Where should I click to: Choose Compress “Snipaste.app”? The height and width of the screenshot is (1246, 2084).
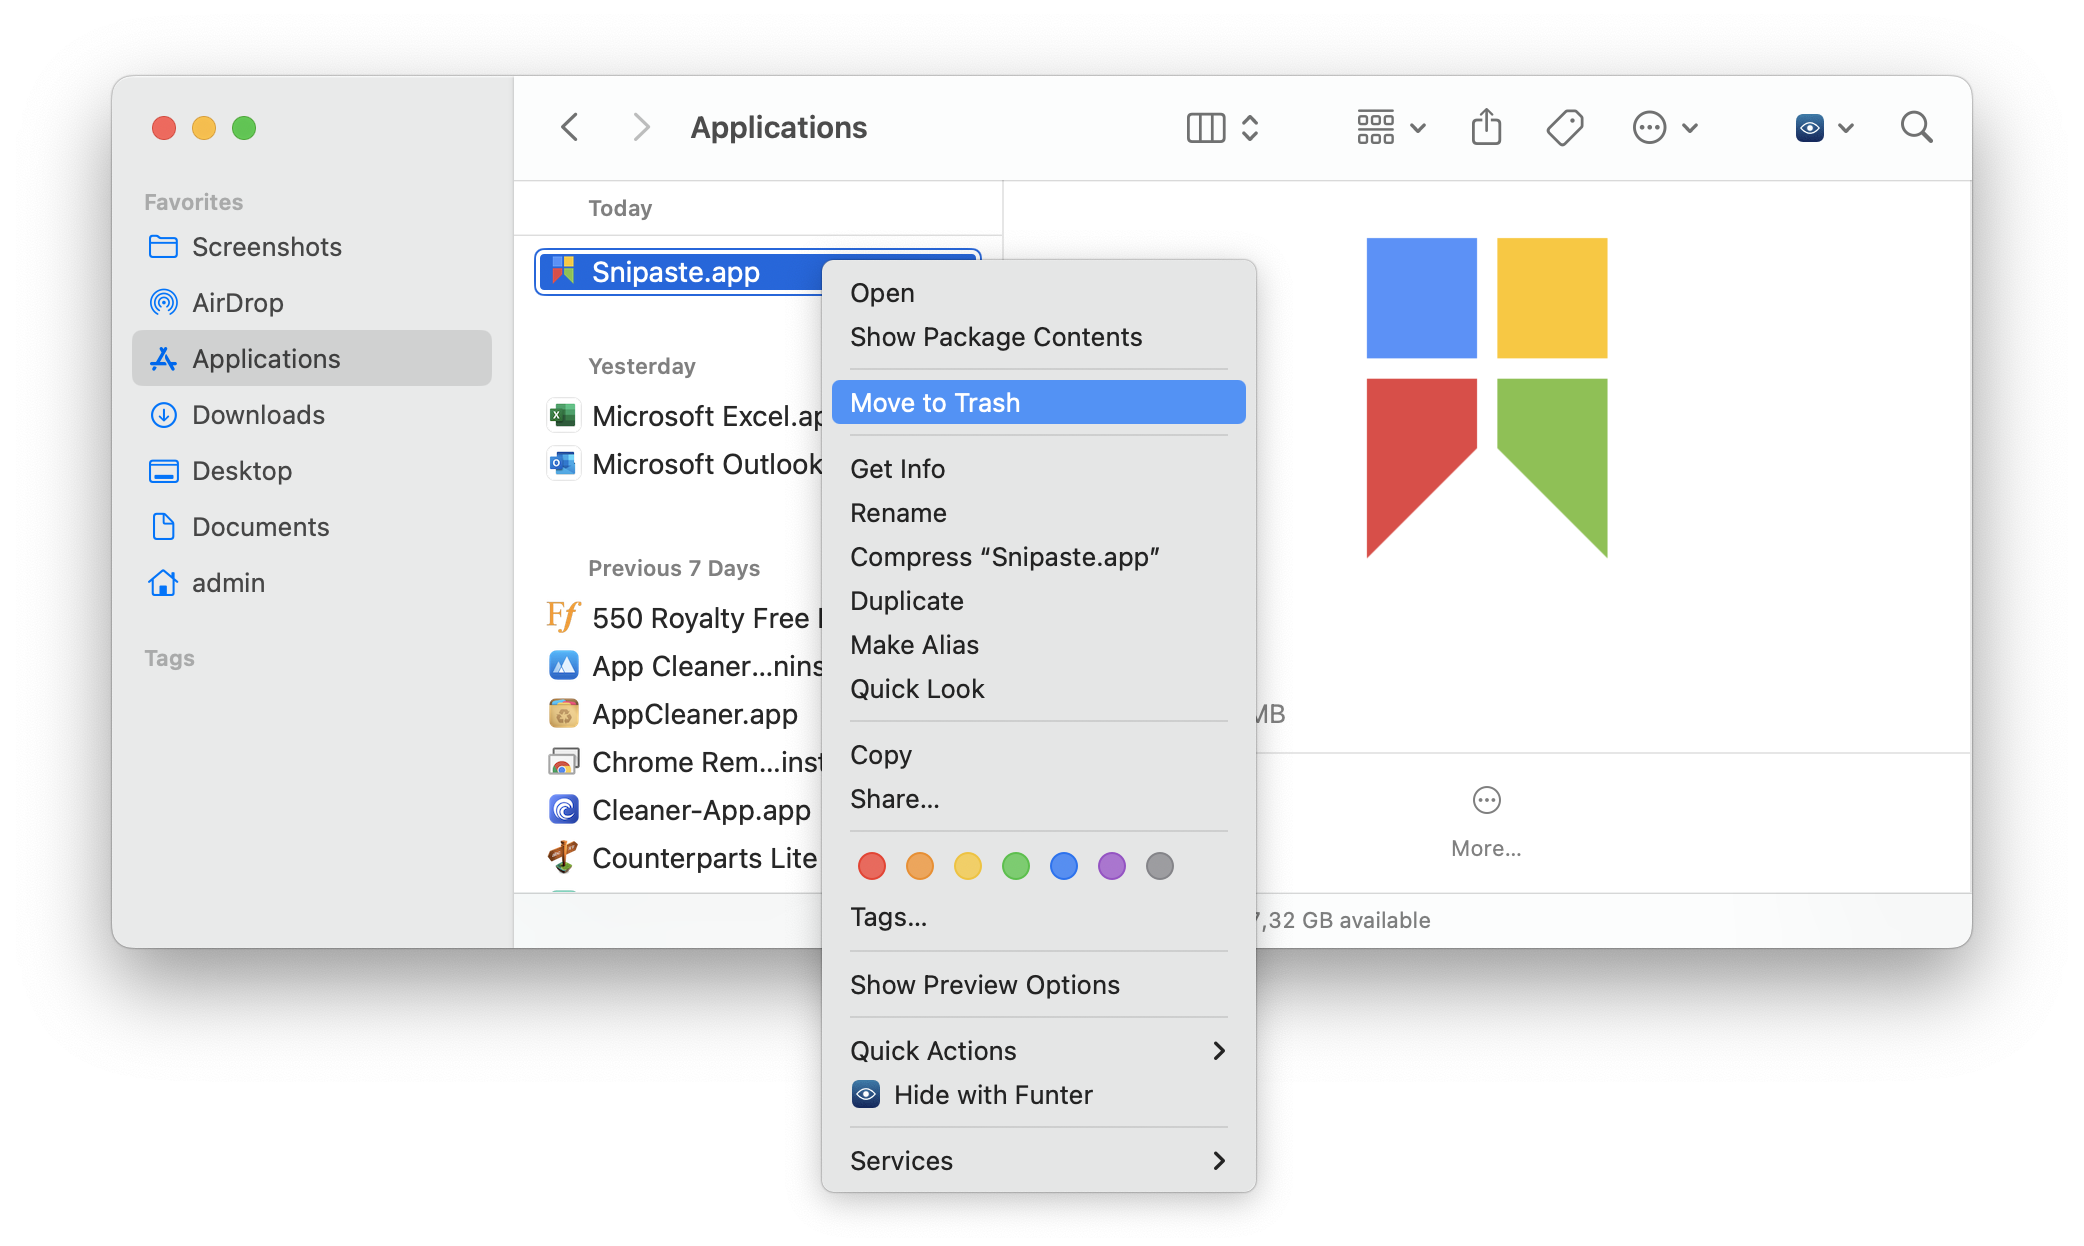coord(1038,557)
